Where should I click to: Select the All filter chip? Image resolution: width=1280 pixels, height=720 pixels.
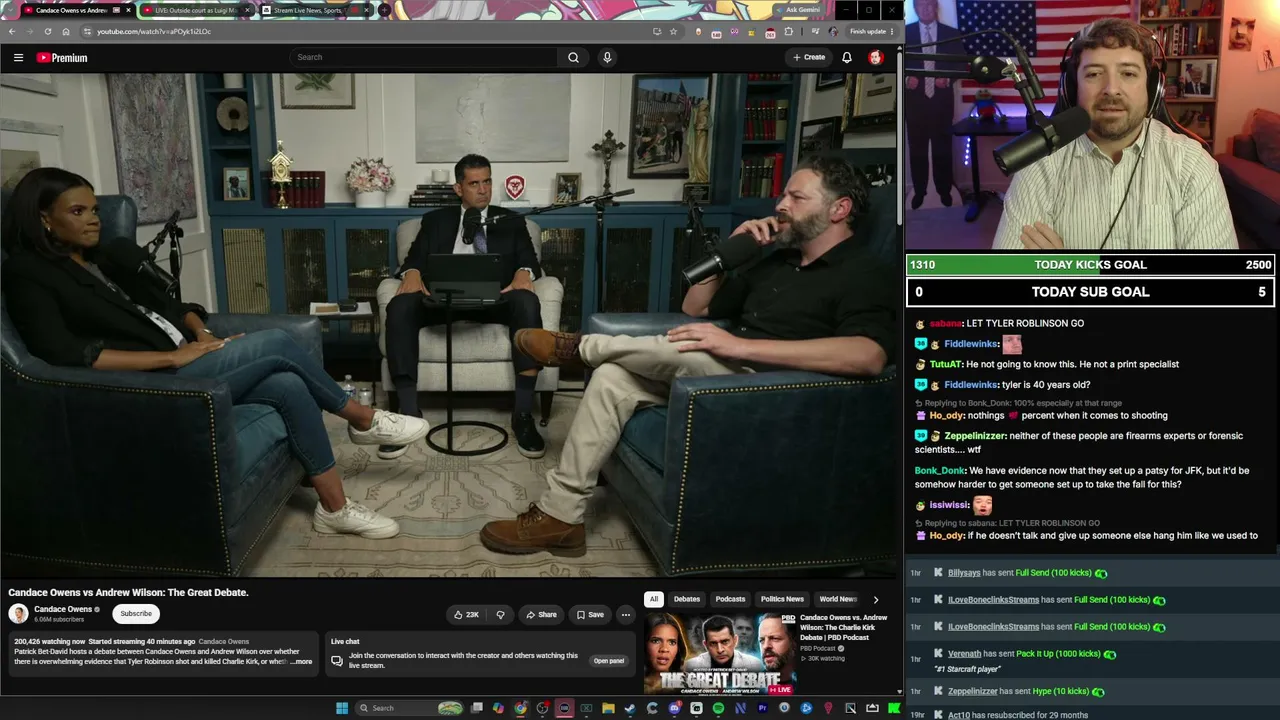tap(653, 599)
